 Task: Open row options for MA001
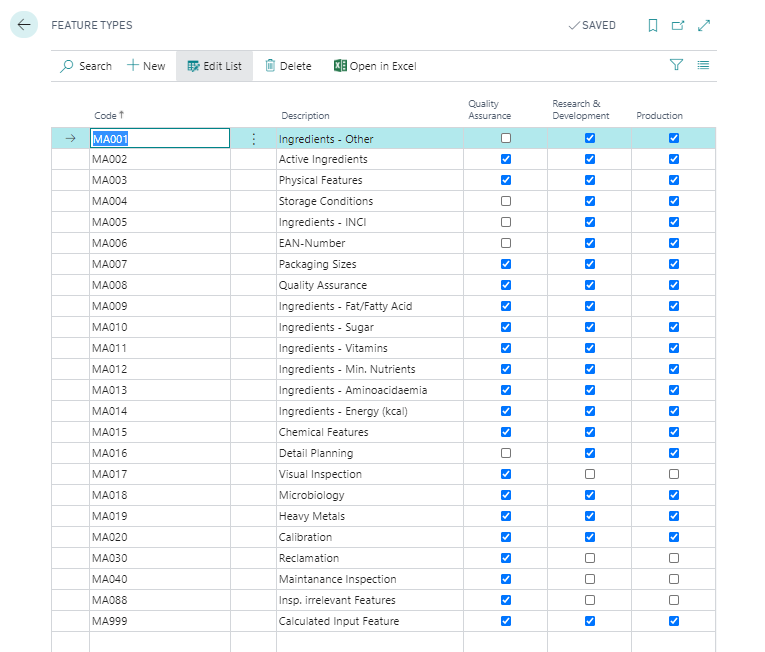(254, 139)
